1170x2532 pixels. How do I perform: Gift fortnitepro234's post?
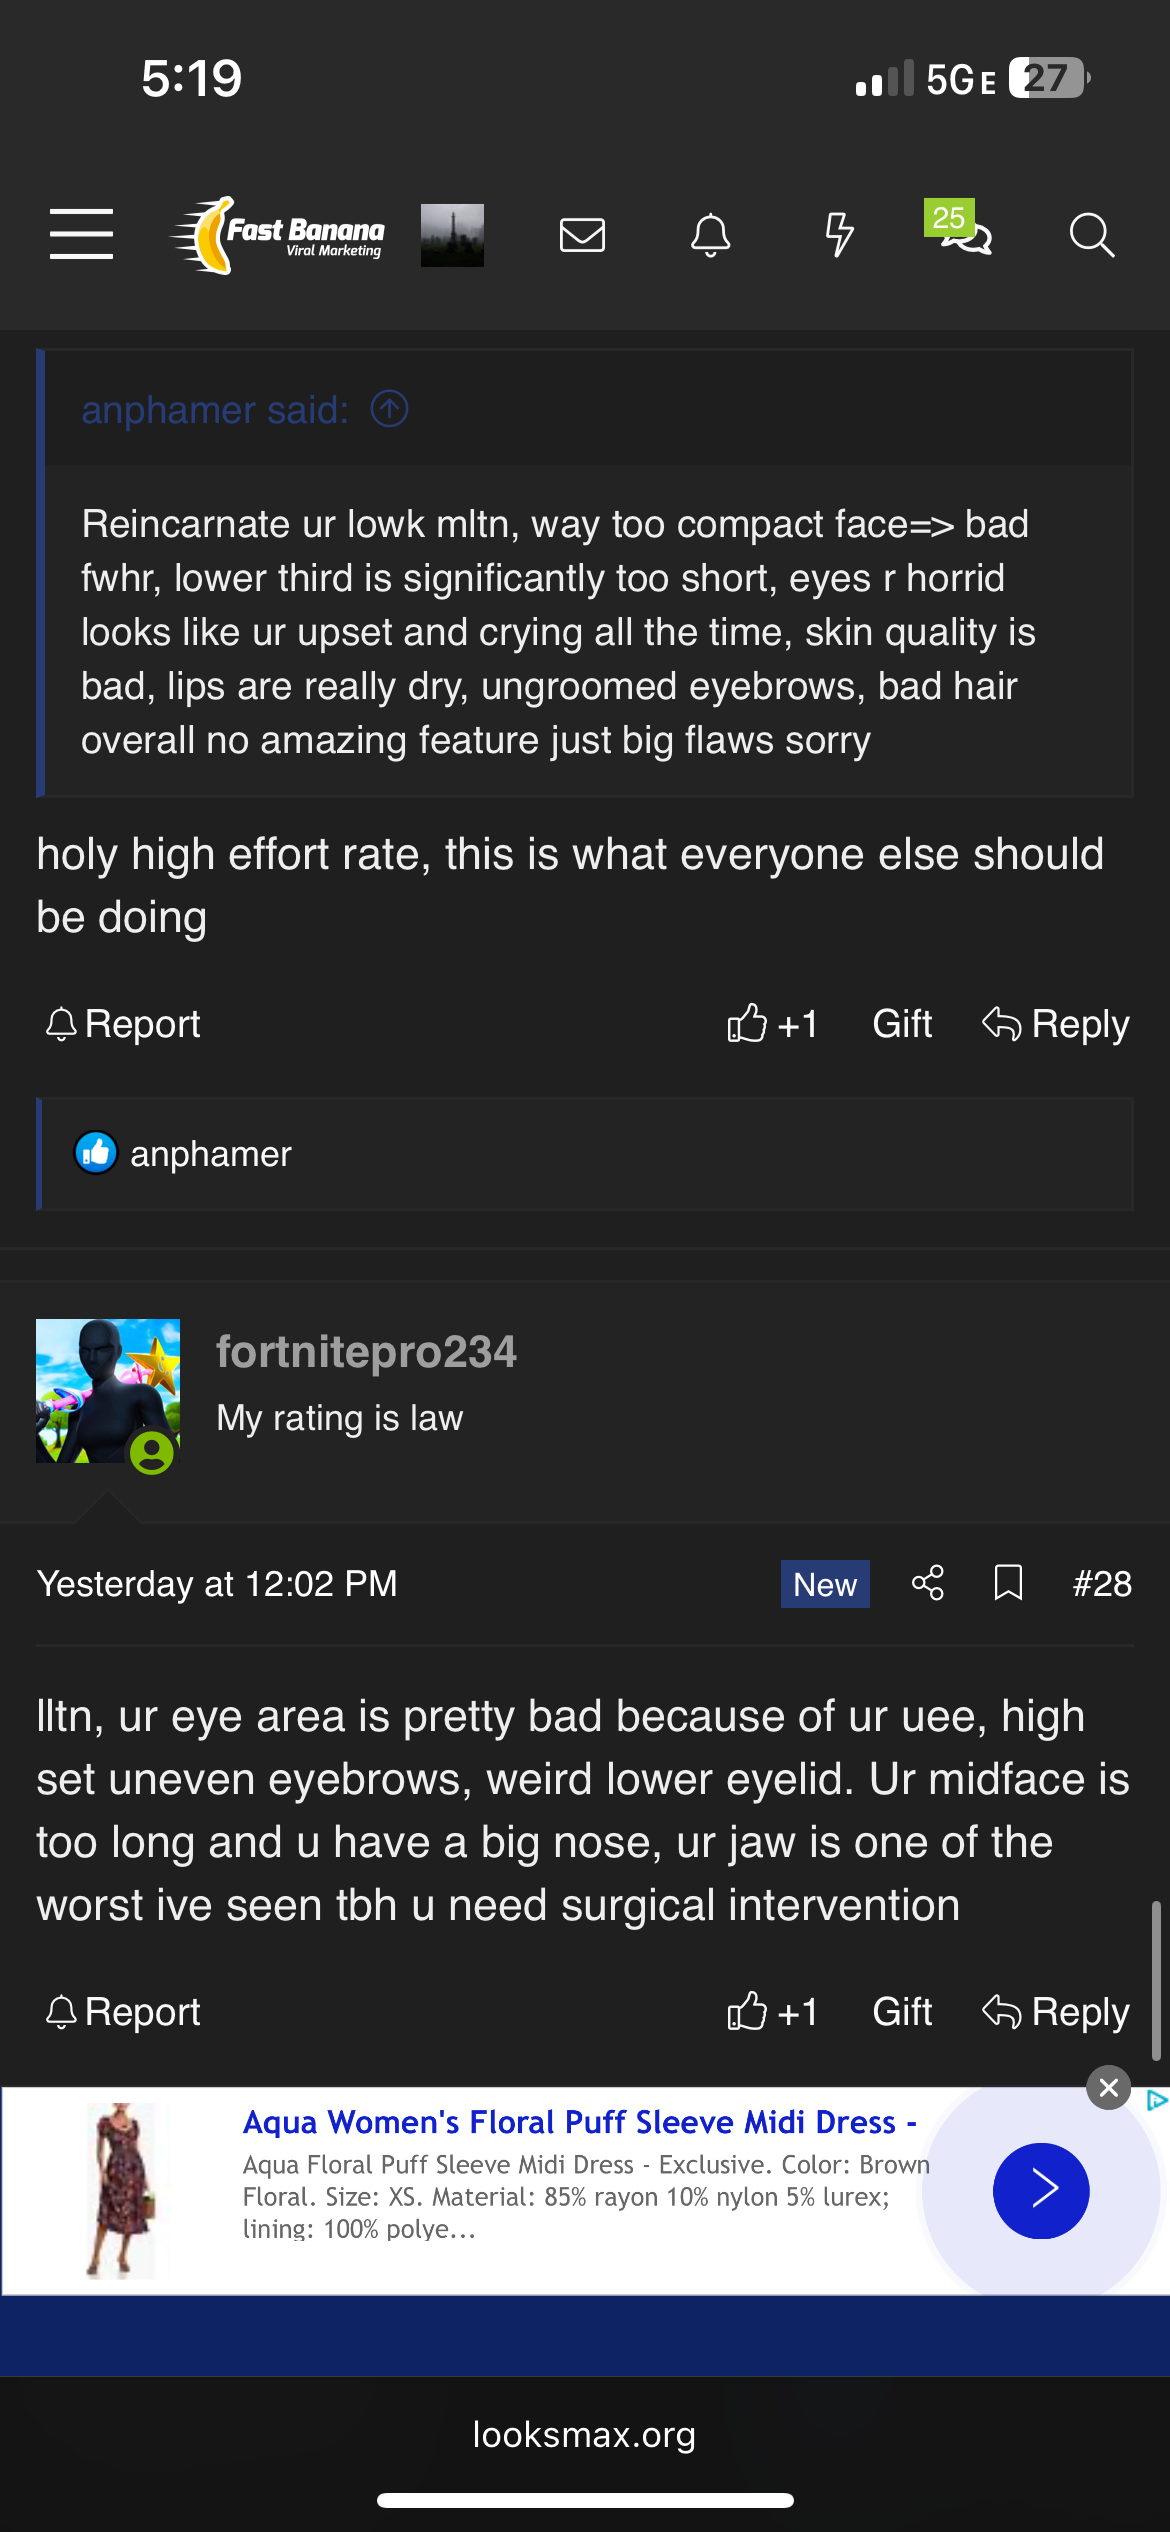point(902,2011)
